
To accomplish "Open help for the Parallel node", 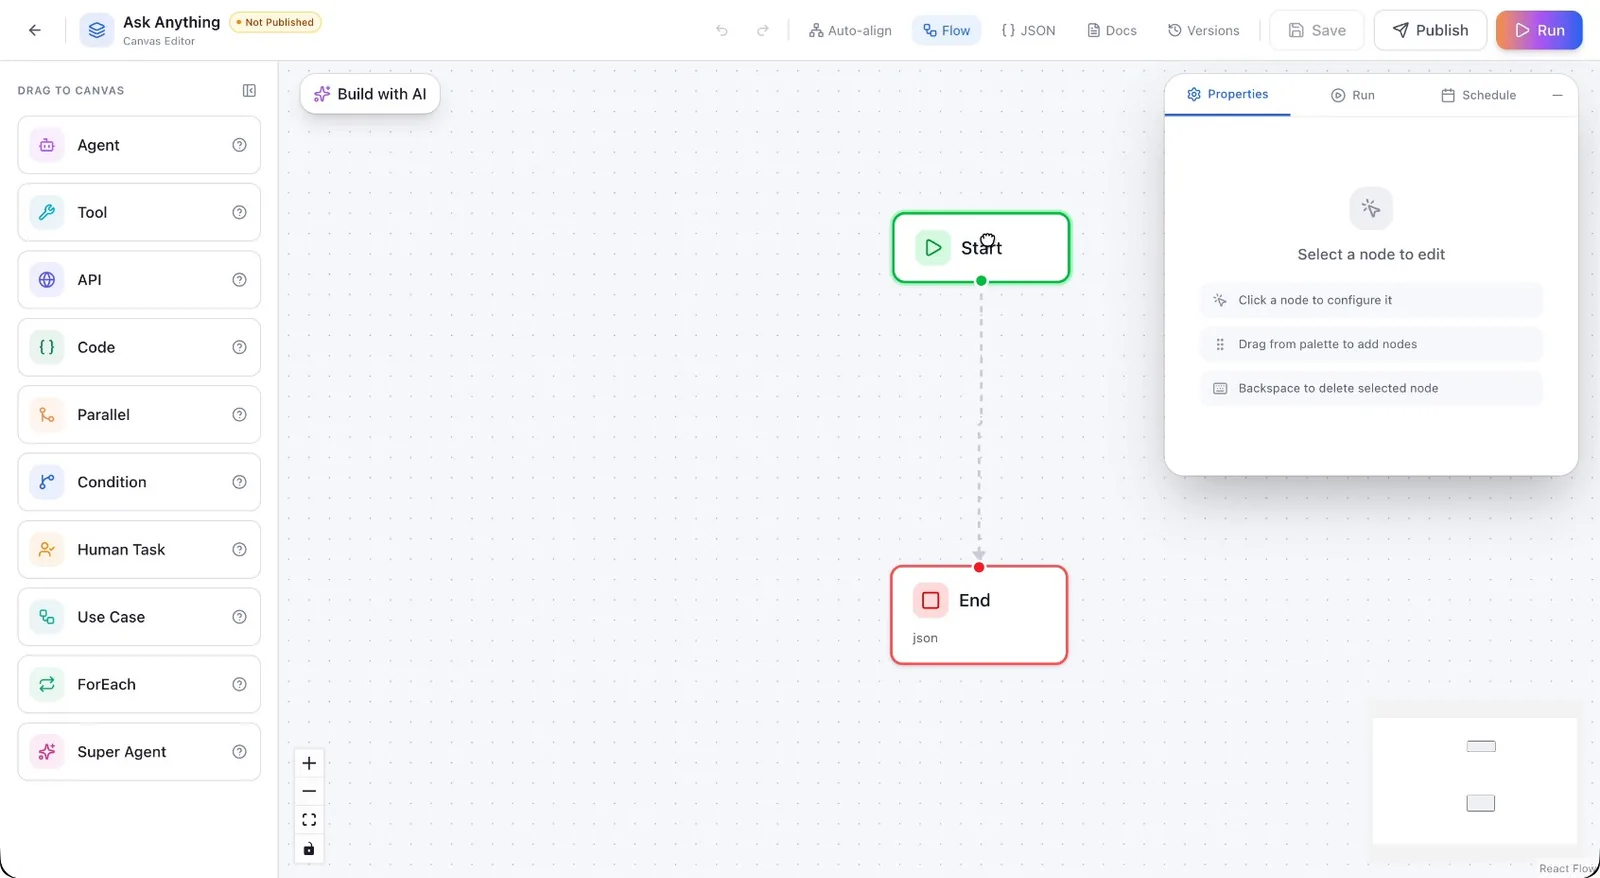I will pyautogui.click(x=239, y=415).
